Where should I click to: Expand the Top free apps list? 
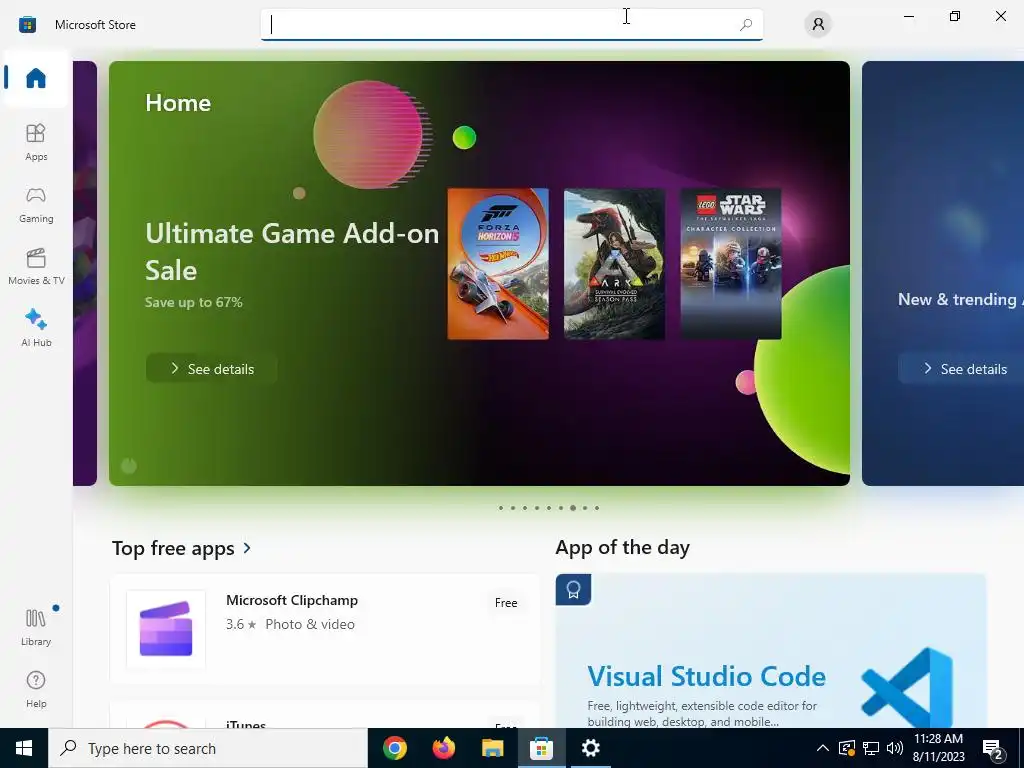click(247, 548)
